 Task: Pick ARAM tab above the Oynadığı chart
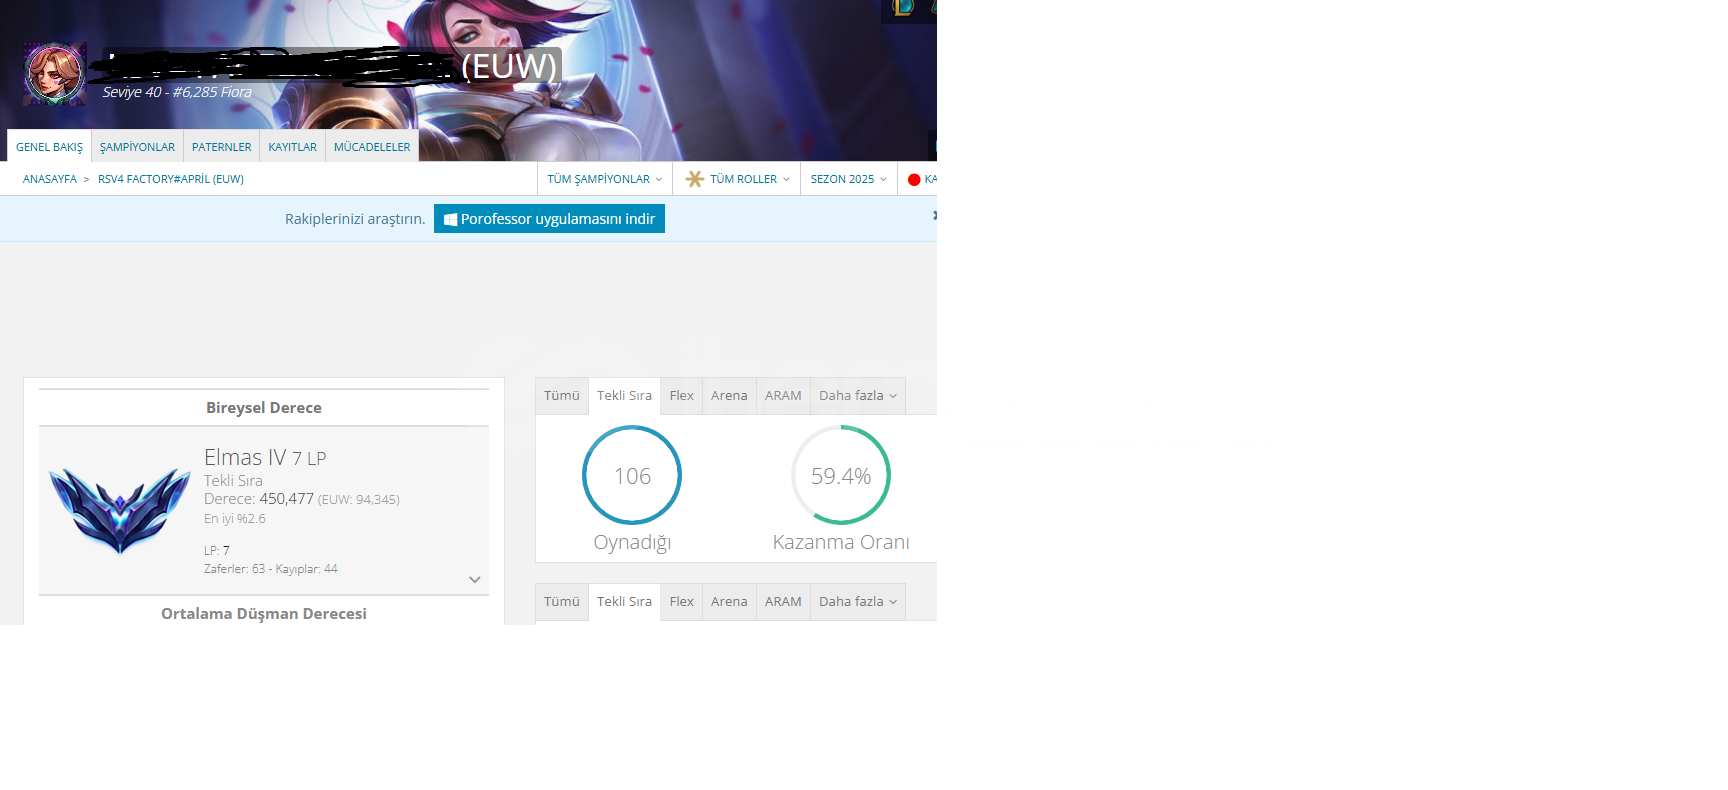click(783, 396)
